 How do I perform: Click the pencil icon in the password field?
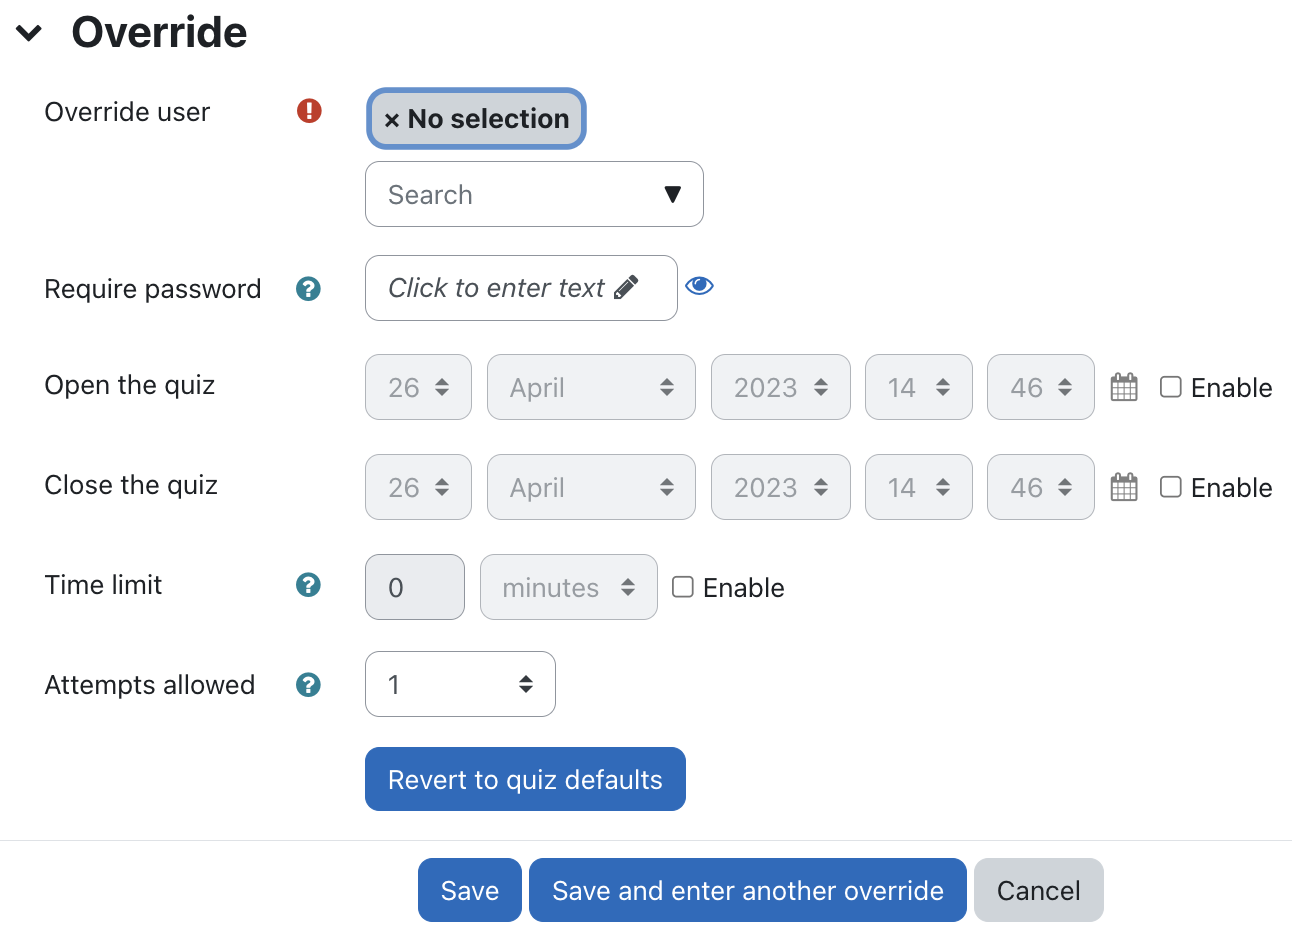pyautogui.click(x=626, y=288)
